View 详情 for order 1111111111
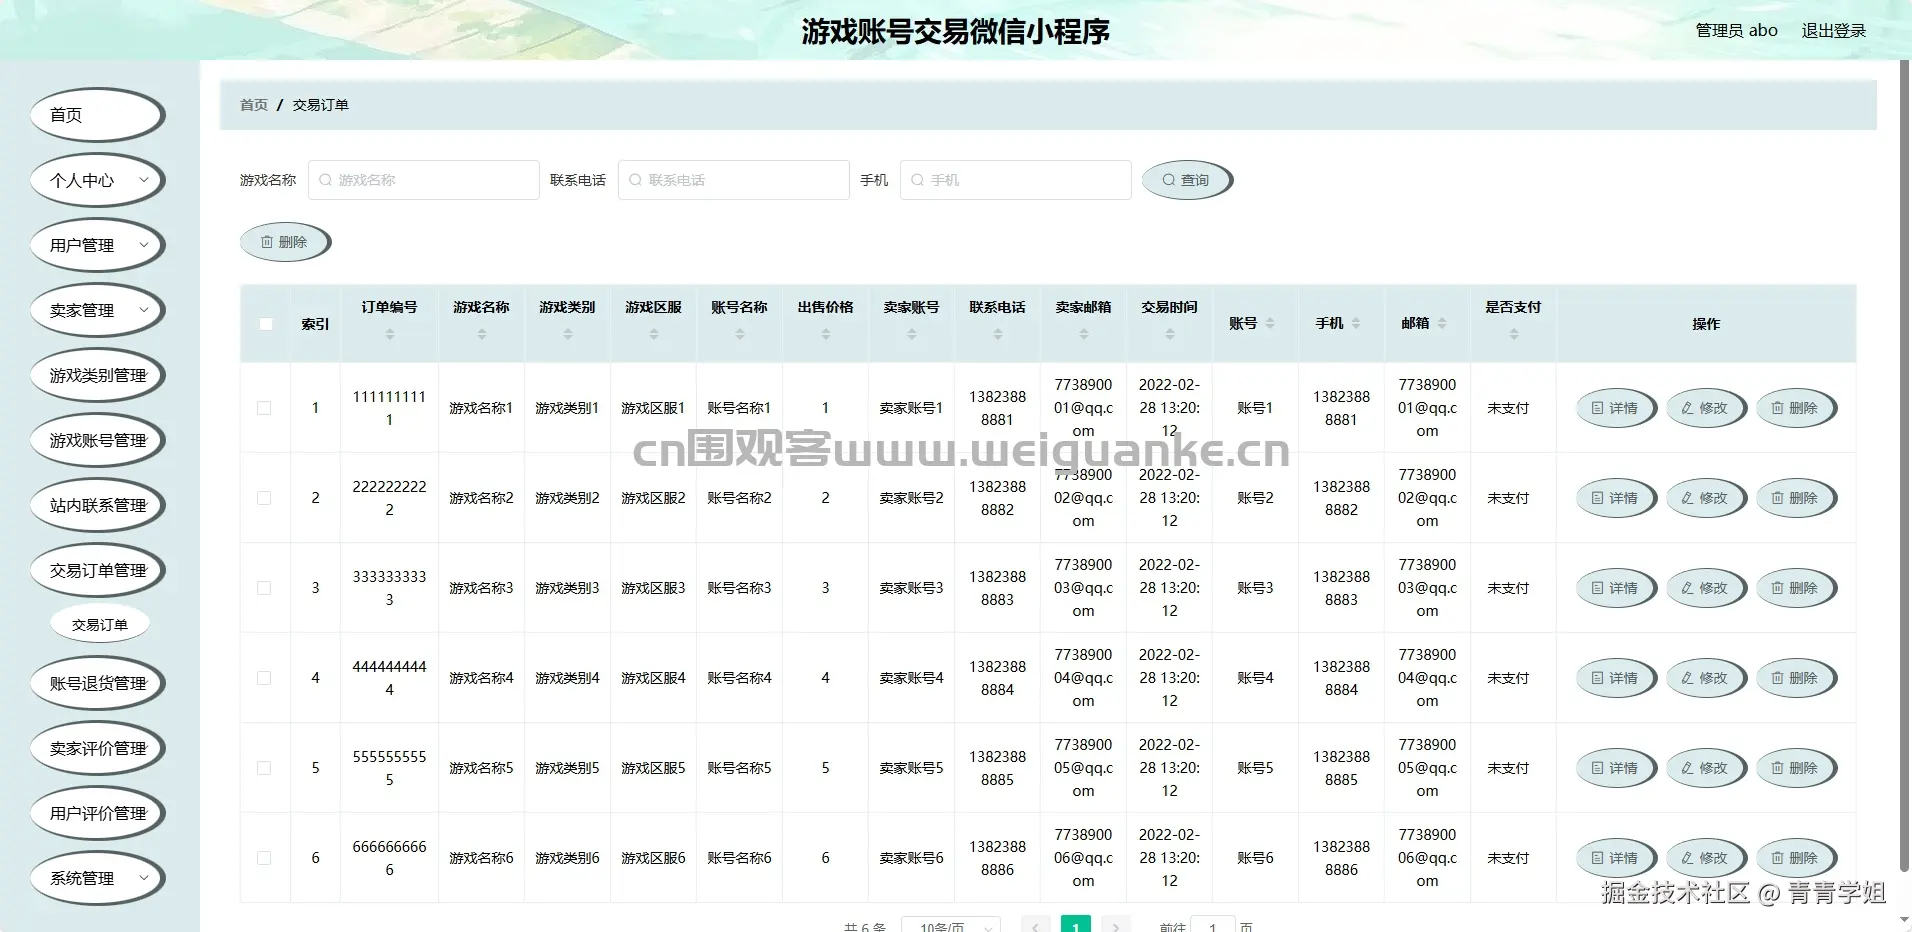The height and width of the screenshot is (932, 1912). (1616, 408)
